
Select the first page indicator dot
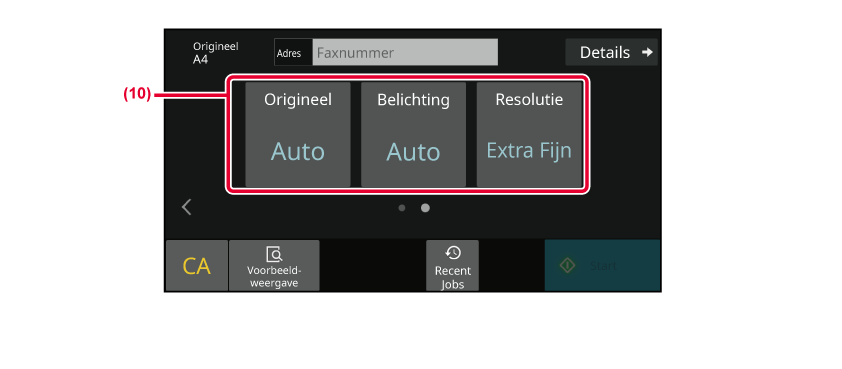pos(402,208)
